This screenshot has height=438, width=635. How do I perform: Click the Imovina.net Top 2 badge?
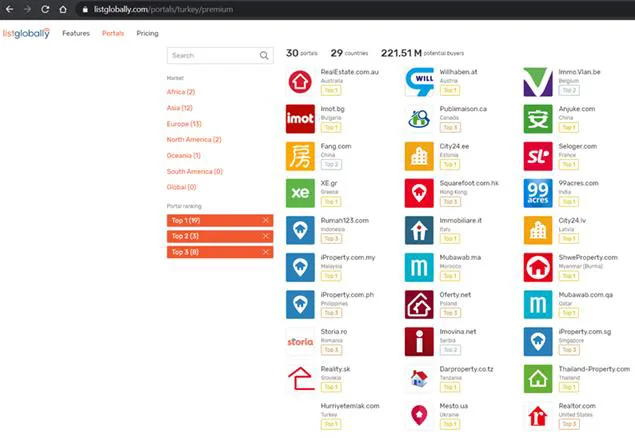(450, 350)
